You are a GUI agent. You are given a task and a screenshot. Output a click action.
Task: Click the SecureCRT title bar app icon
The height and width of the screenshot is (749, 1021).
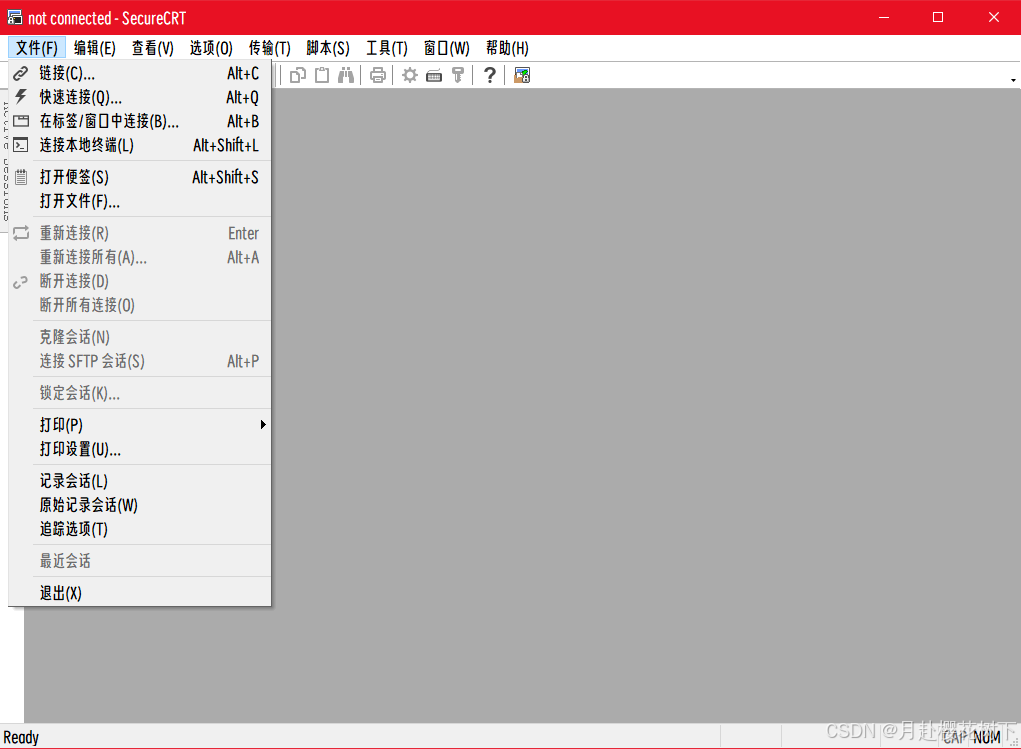coord(14,18)
